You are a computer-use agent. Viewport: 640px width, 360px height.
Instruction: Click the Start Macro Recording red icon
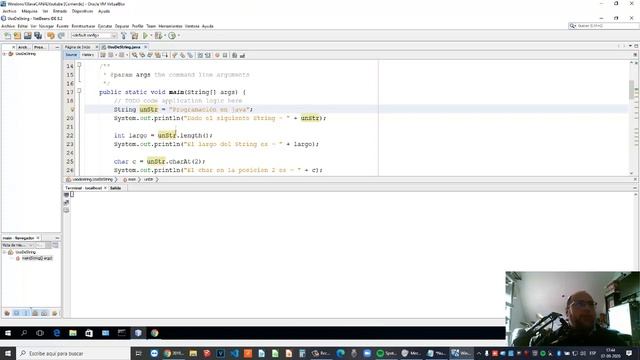click(x=217, y=56)
